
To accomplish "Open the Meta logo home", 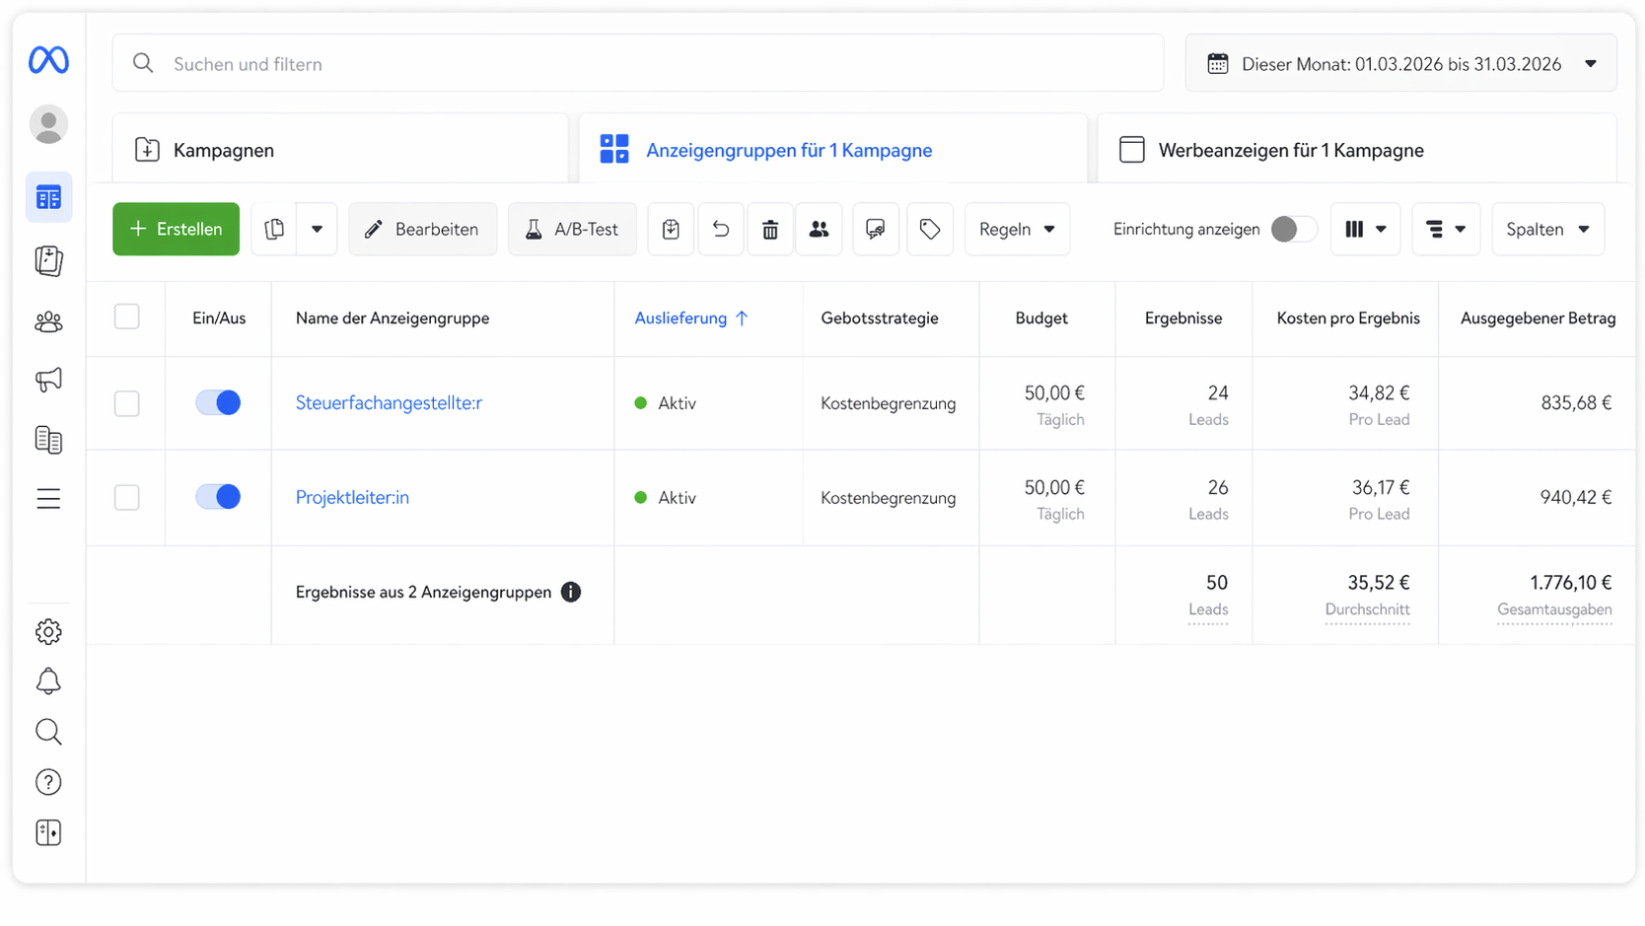I will click(48, 60).
